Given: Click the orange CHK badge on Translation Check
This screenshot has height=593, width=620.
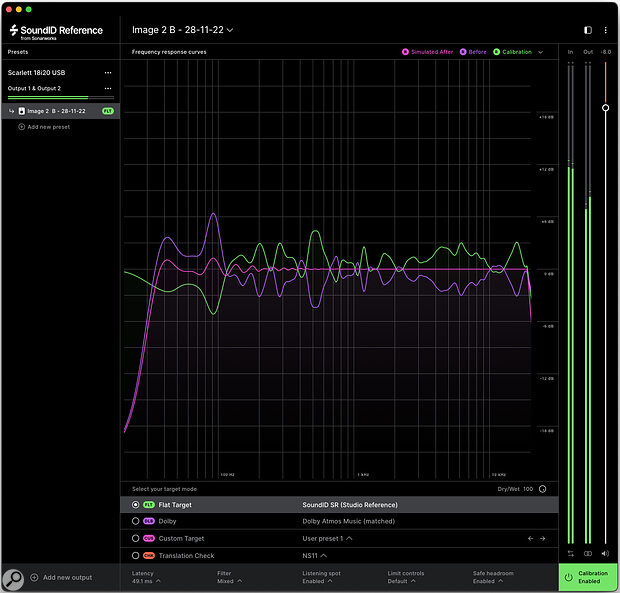Looking at the screenshot, I should click(149, 555).
